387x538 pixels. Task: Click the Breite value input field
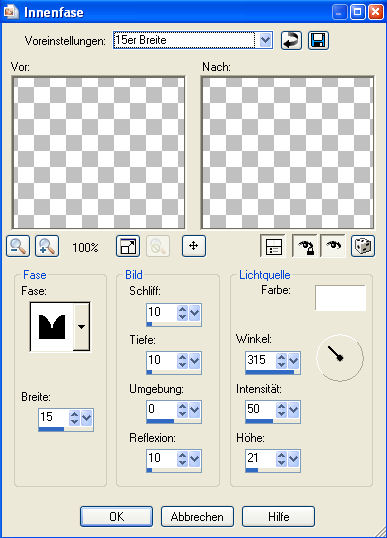click(x=54, y=417)
